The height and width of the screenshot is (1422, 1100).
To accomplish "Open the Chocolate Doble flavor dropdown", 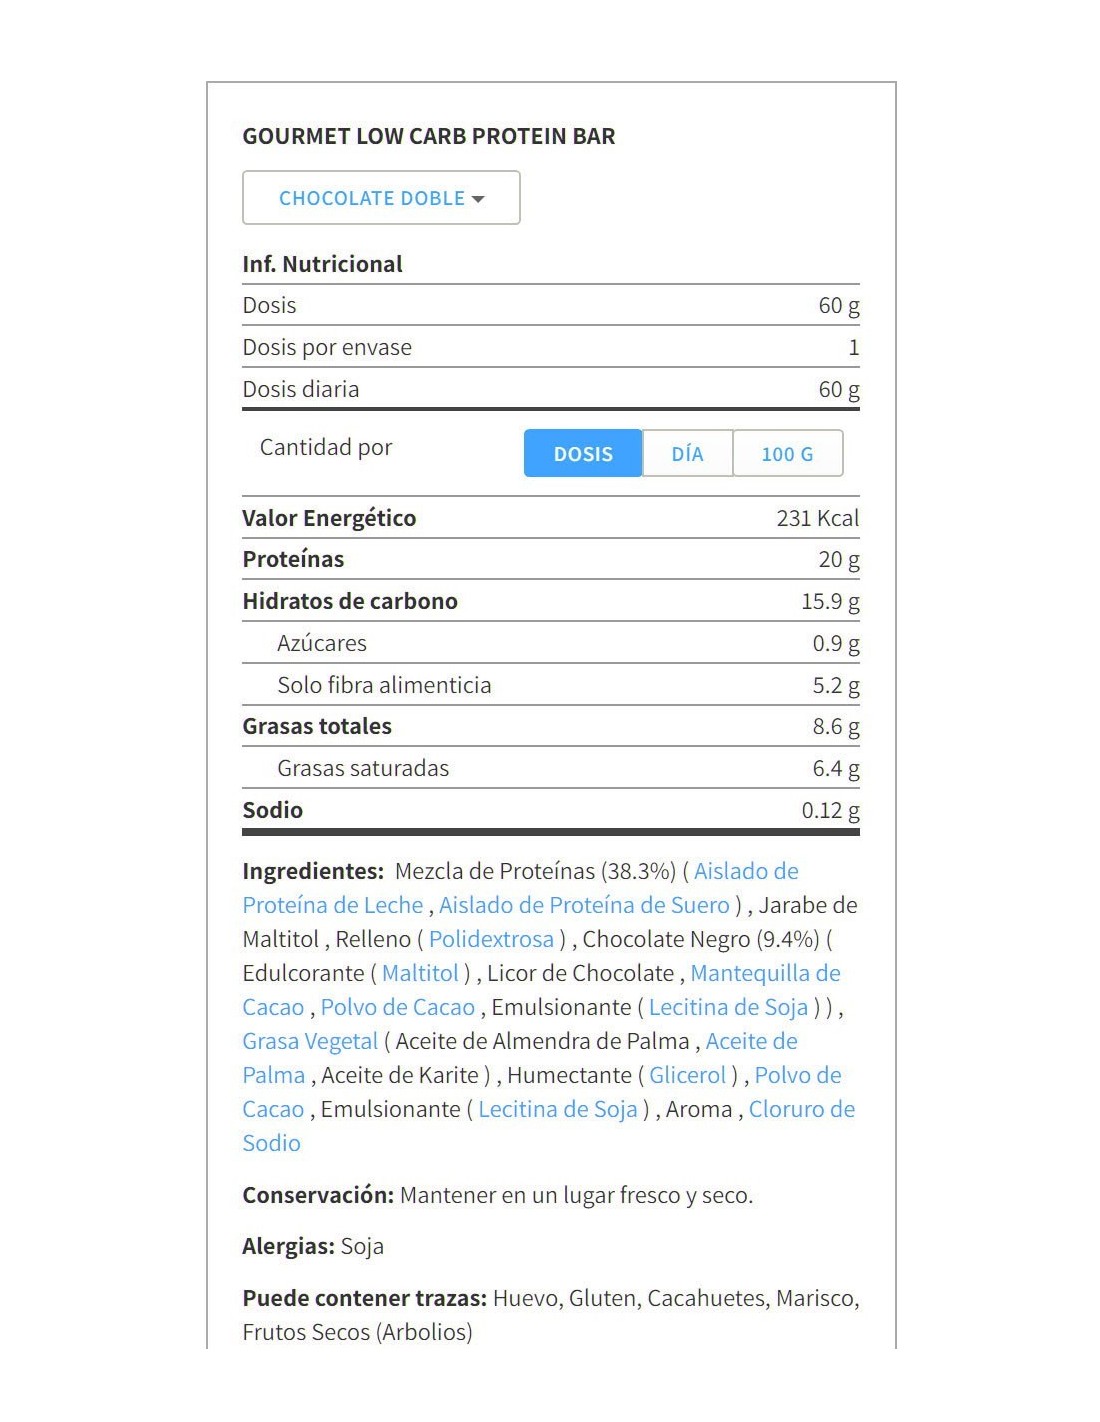I will 381,198.
